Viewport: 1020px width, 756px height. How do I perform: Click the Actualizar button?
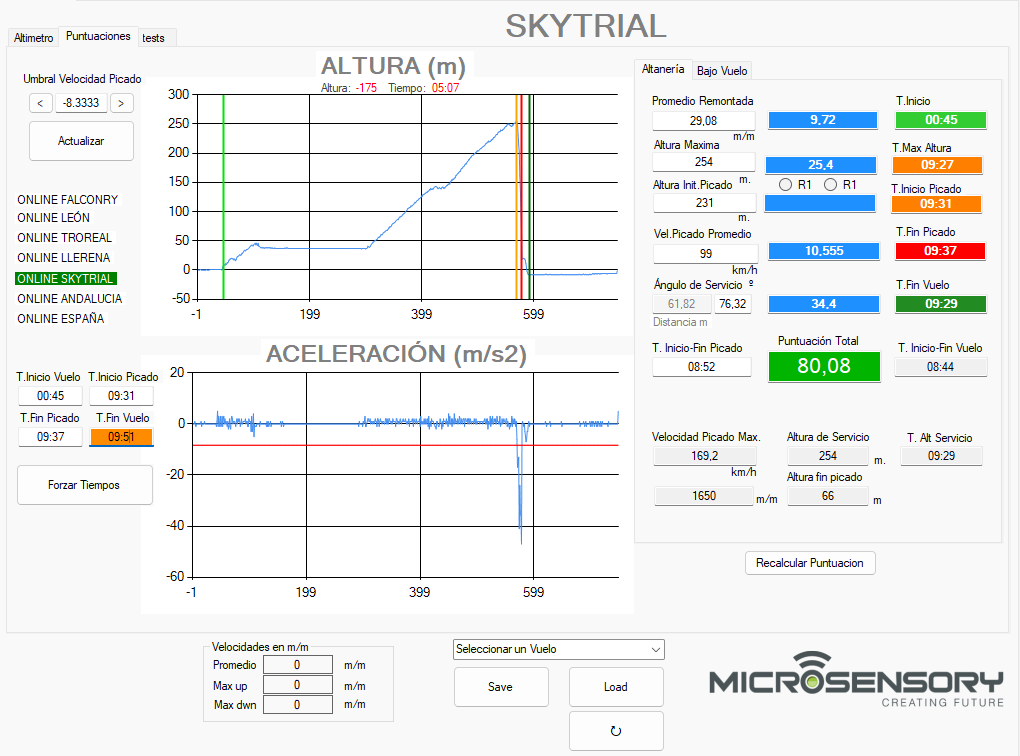(x=81, y=141)
